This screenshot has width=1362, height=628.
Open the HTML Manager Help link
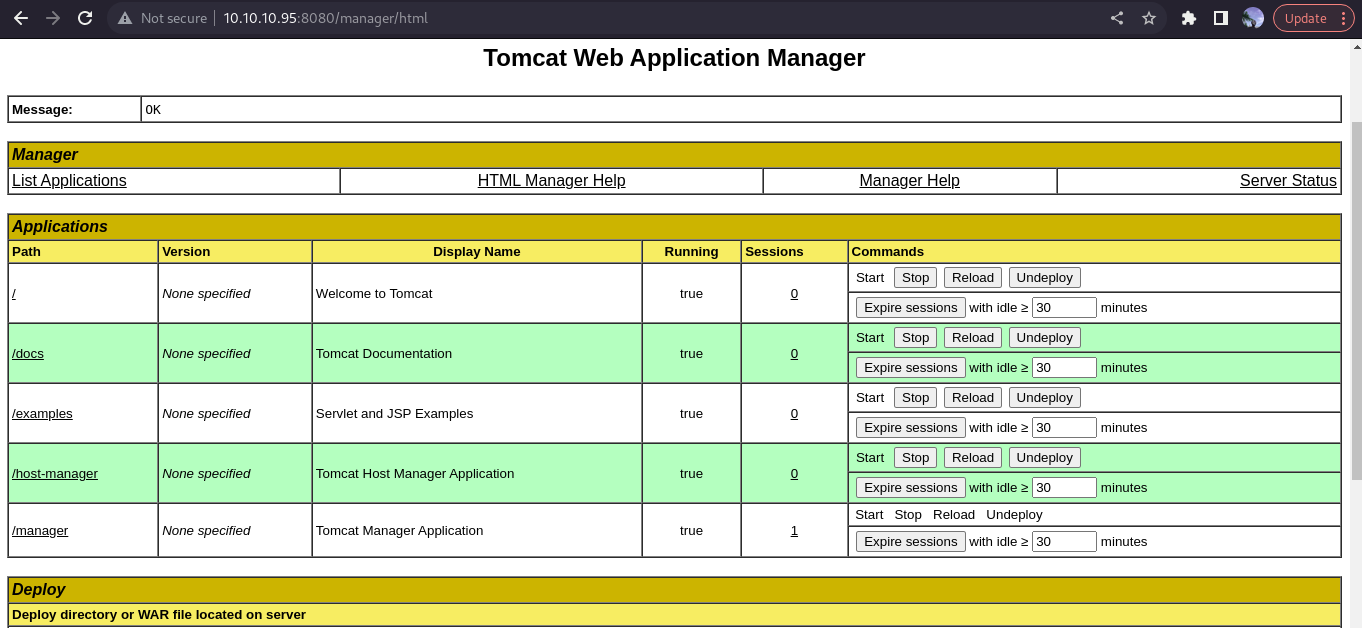click(551, 181)
